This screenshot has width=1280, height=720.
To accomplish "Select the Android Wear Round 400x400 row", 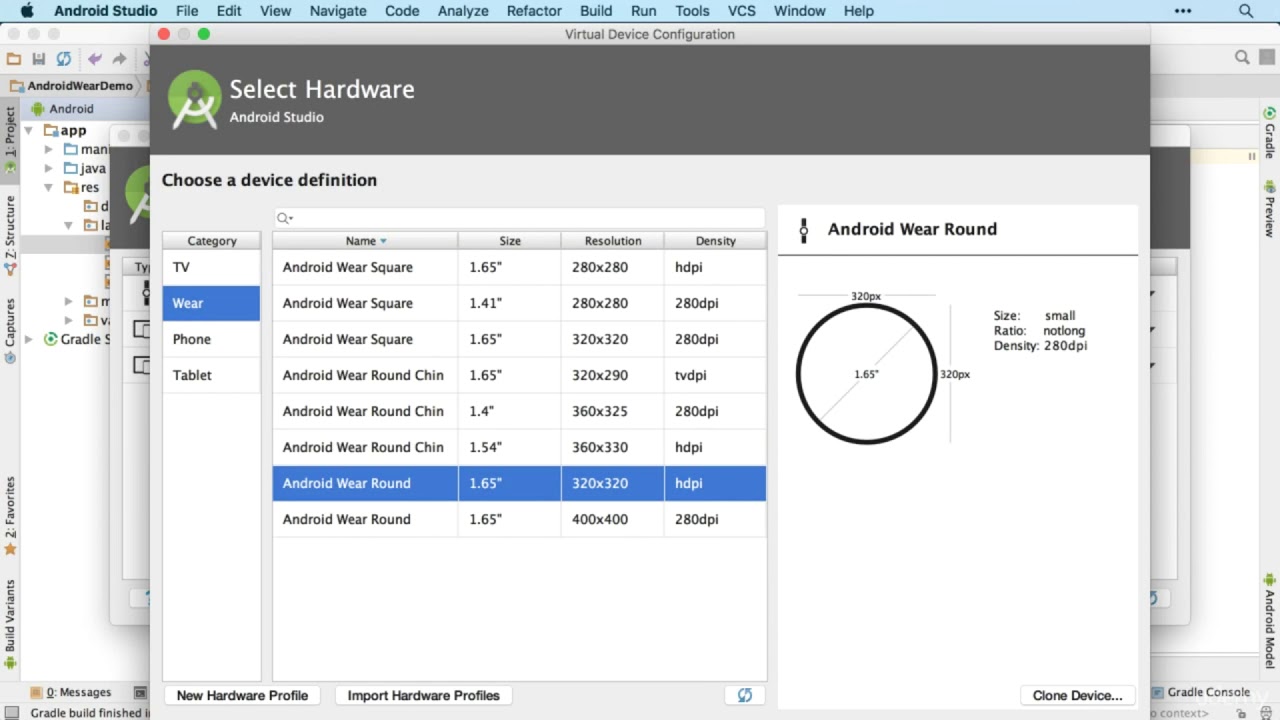I will click(519, 519).
